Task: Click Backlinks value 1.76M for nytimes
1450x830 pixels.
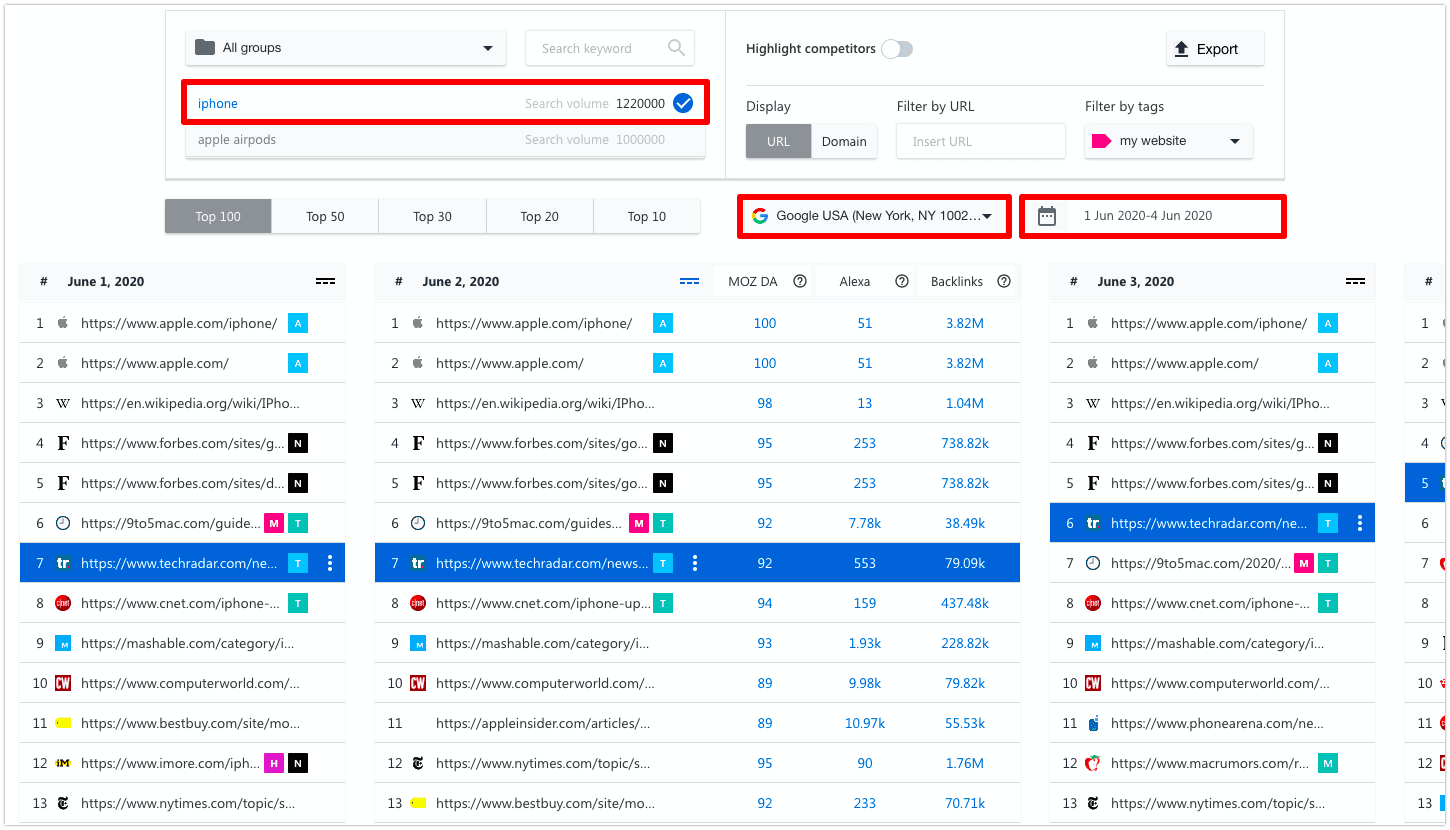Action: tap(965, 763)
